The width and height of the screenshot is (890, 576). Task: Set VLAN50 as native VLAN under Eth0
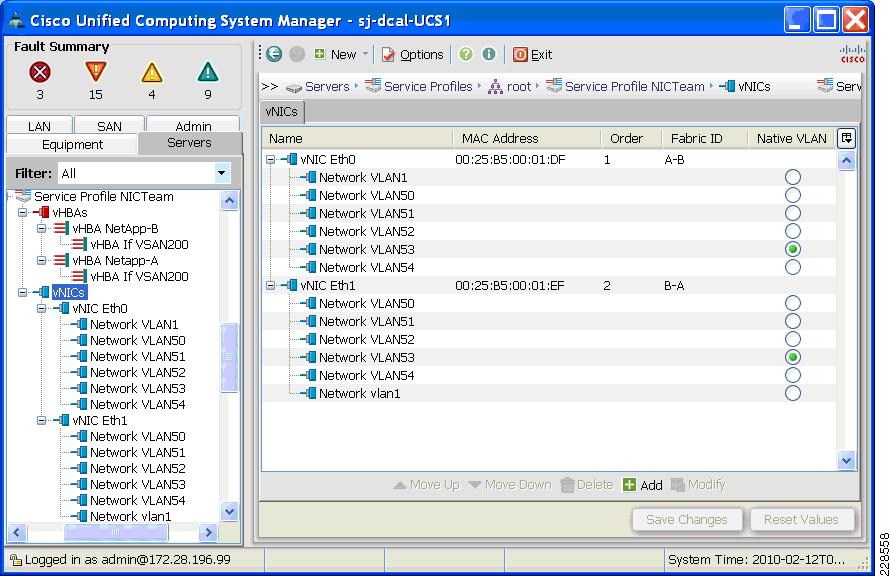[793, 195]
